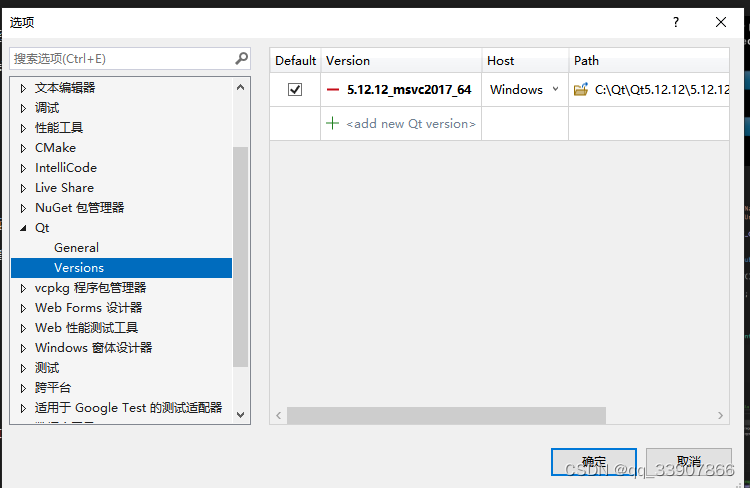Expand the 跨平台 node

tap(23, 388)
